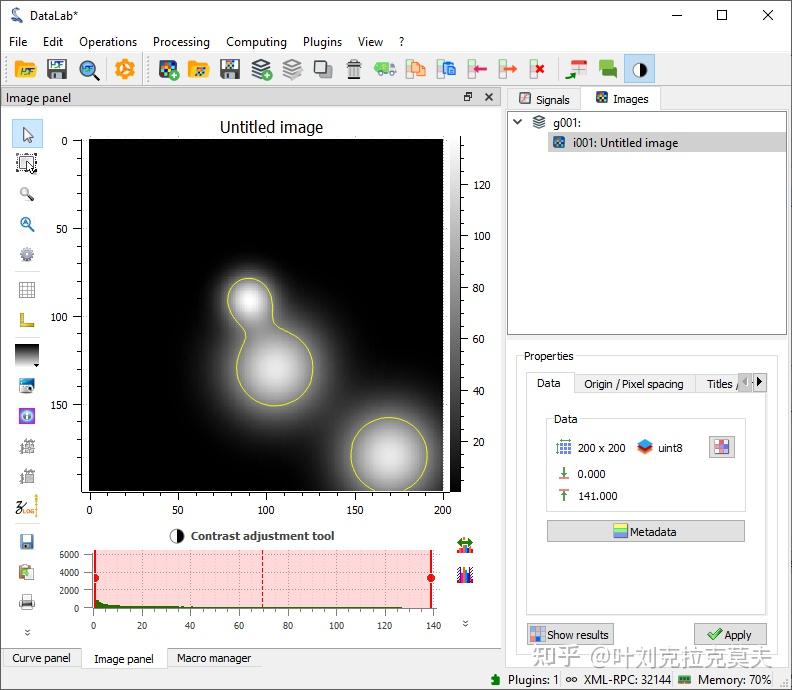Switch to the Signals tab
The width and height of the screenshot is (792, 690).
pos(544,99)
